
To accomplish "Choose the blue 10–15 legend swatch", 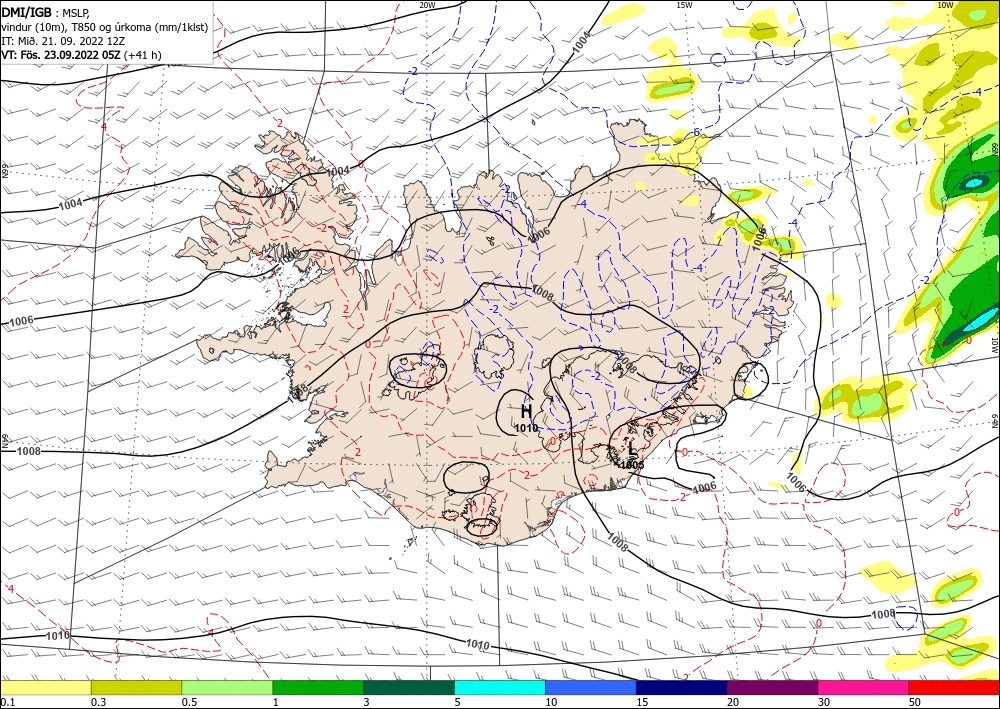I will click(x=591, y=687).
